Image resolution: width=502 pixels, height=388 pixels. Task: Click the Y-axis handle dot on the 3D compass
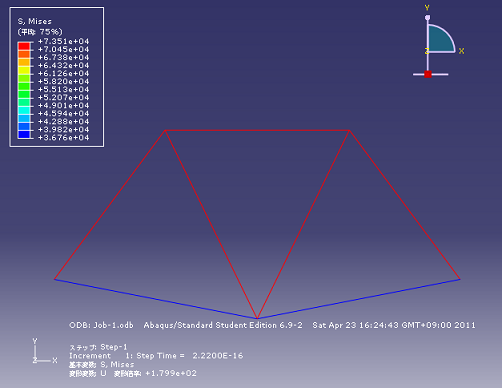click(427, 18)
